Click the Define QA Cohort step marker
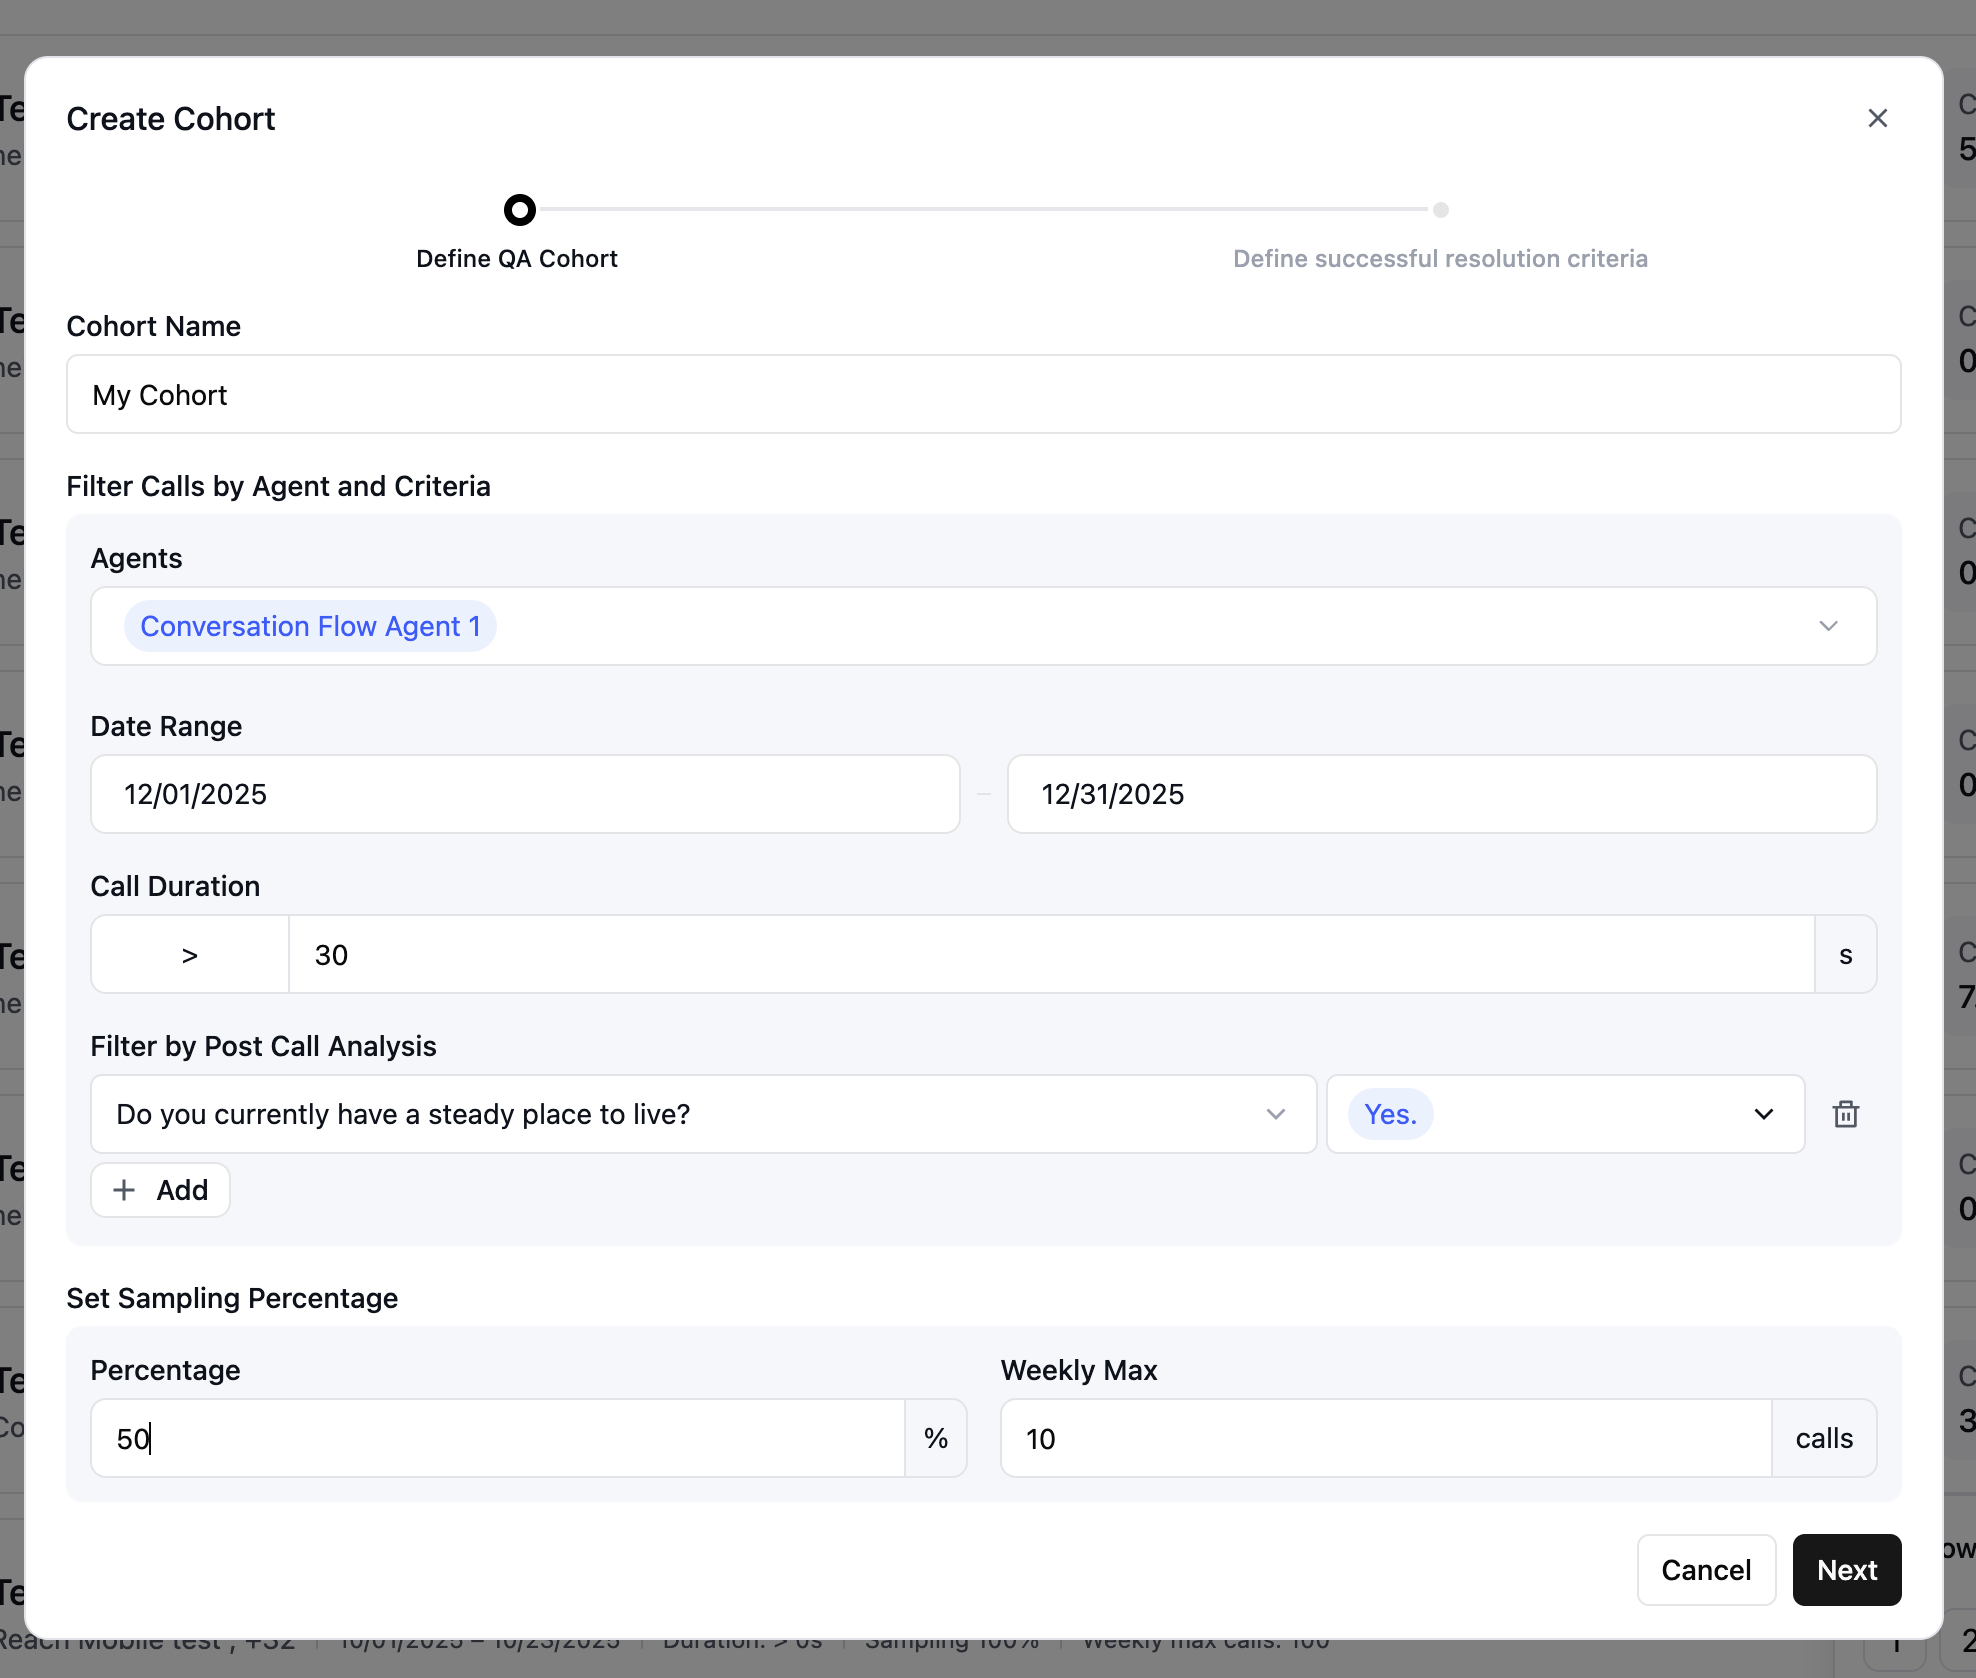 (x=519, y=210)
